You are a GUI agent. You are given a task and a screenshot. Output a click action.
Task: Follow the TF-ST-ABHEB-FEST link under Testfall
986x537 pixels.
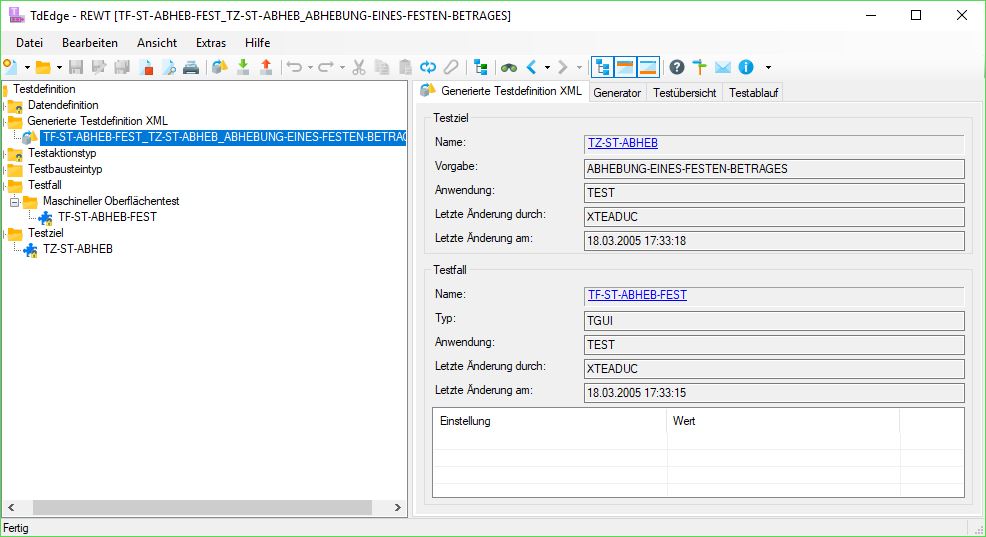(x=637, y=295)
